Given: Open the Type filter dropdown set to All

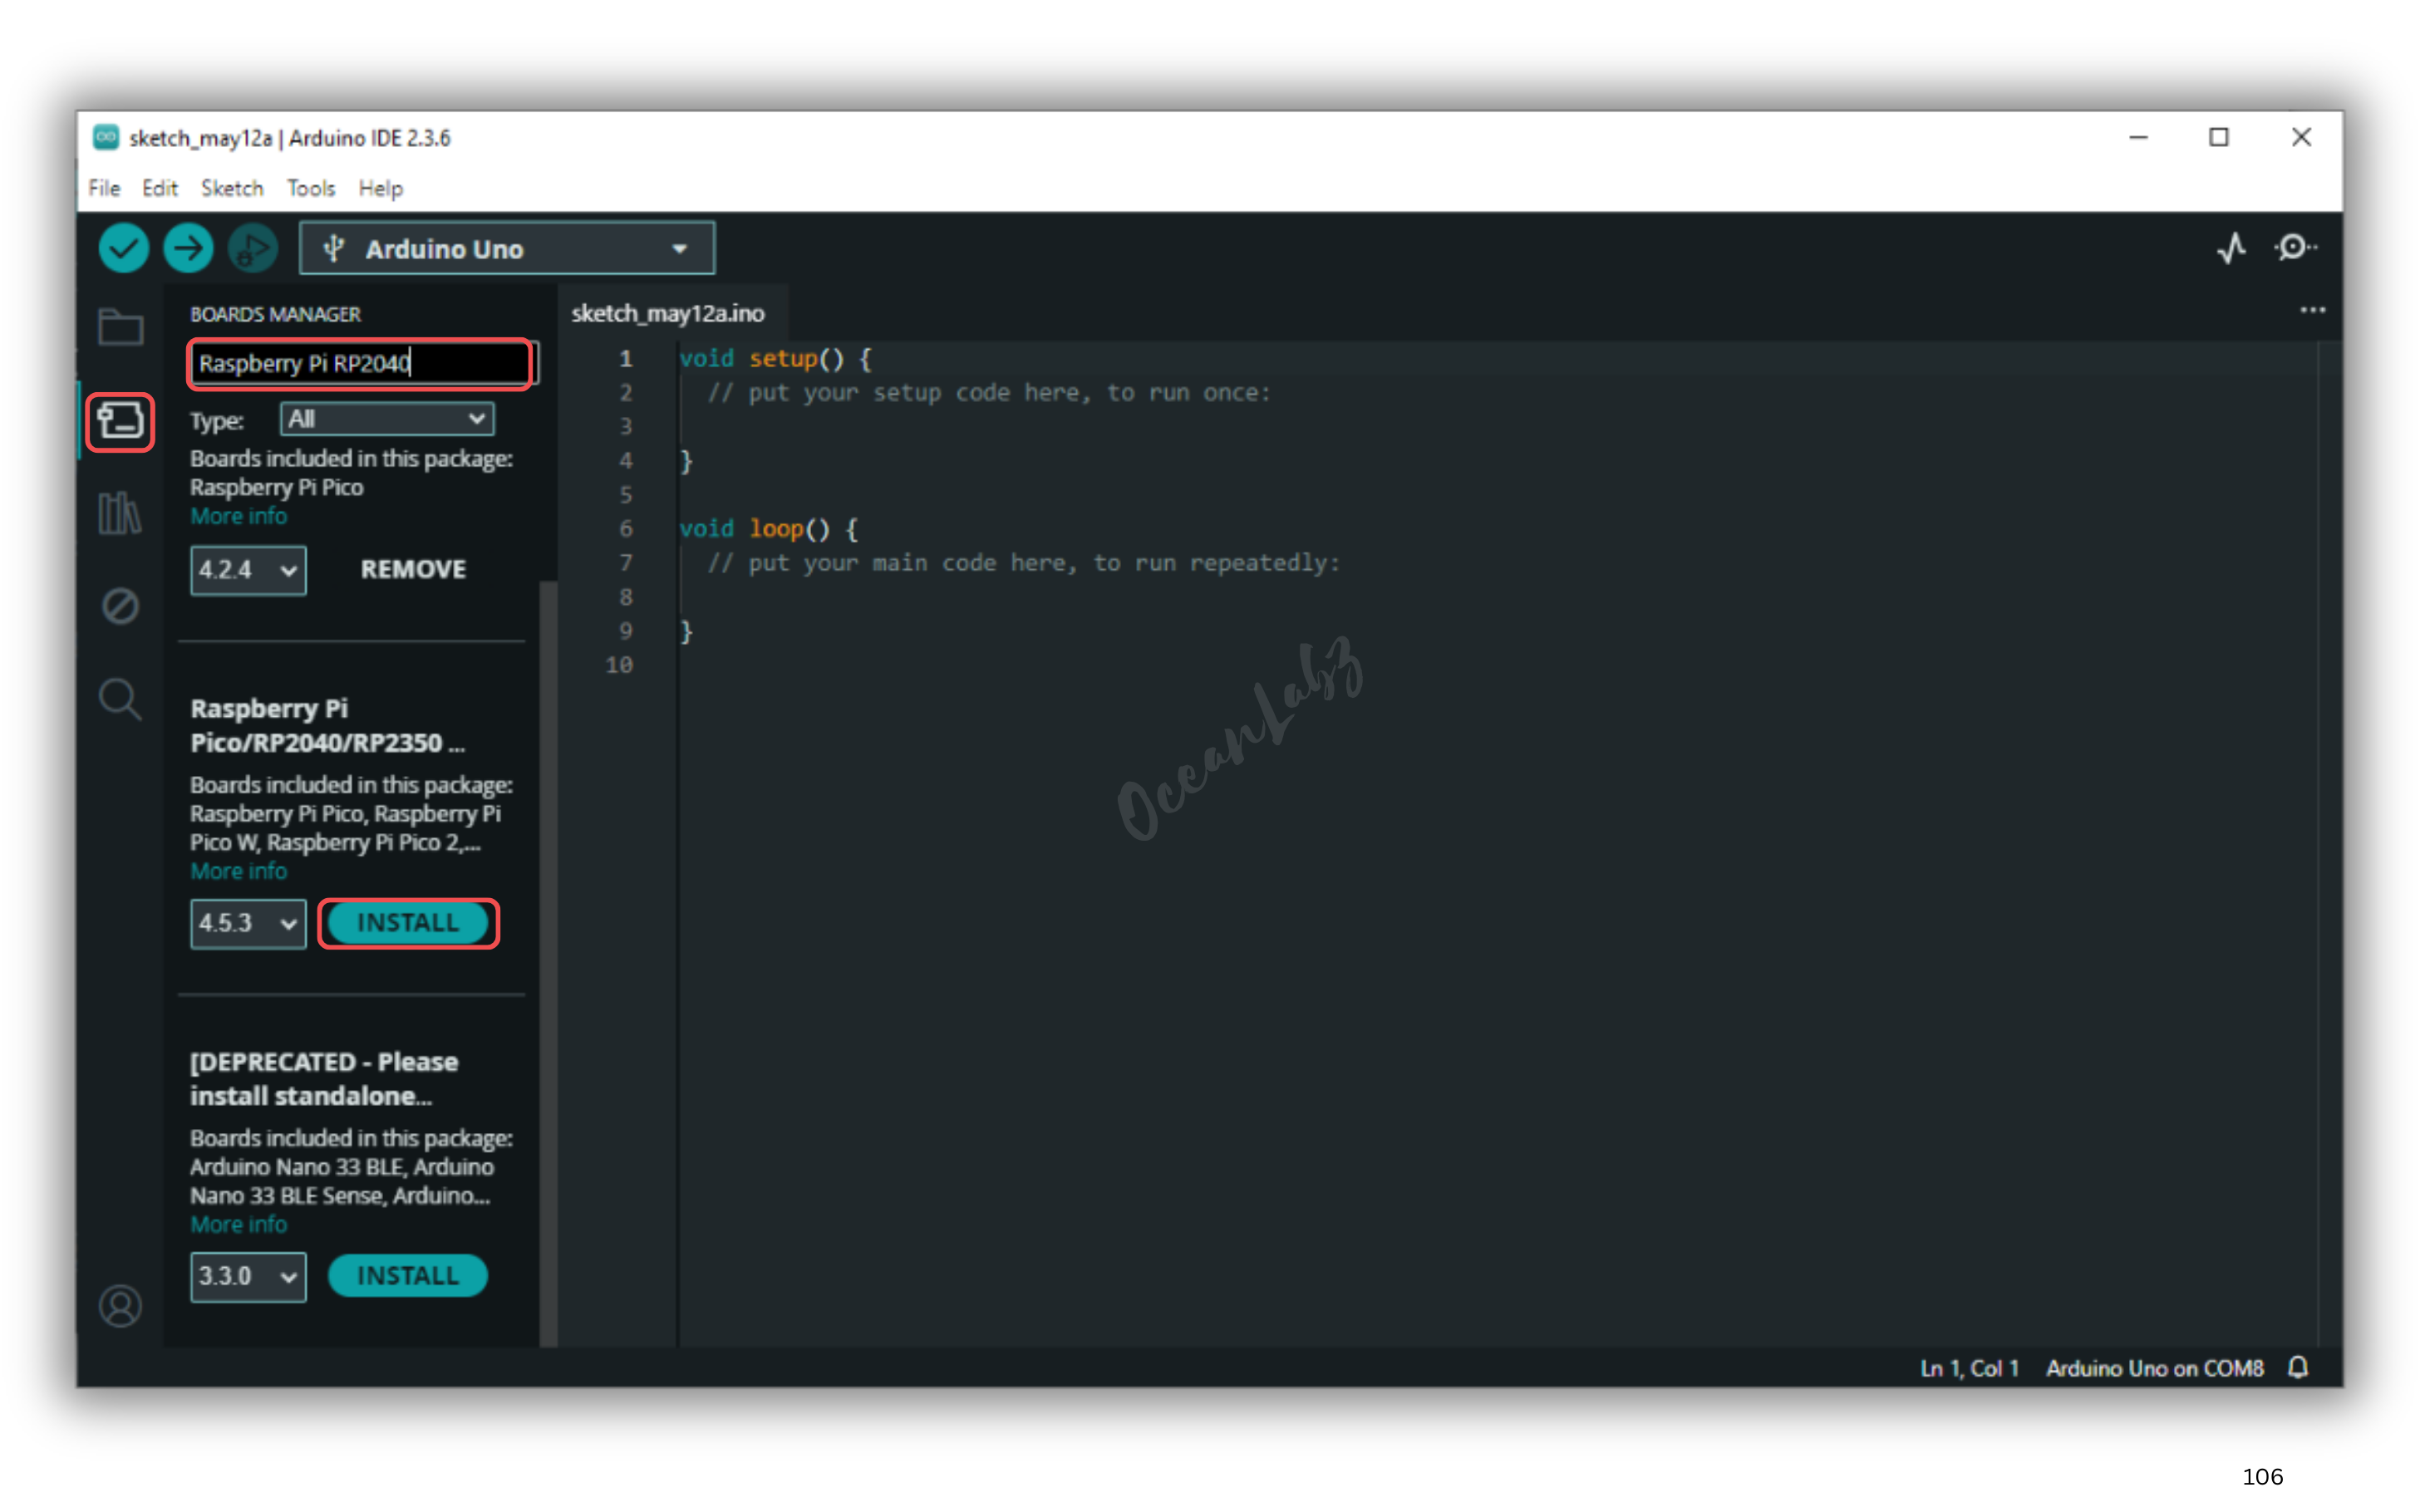Looking at the screenshot, I should point(387,419).
